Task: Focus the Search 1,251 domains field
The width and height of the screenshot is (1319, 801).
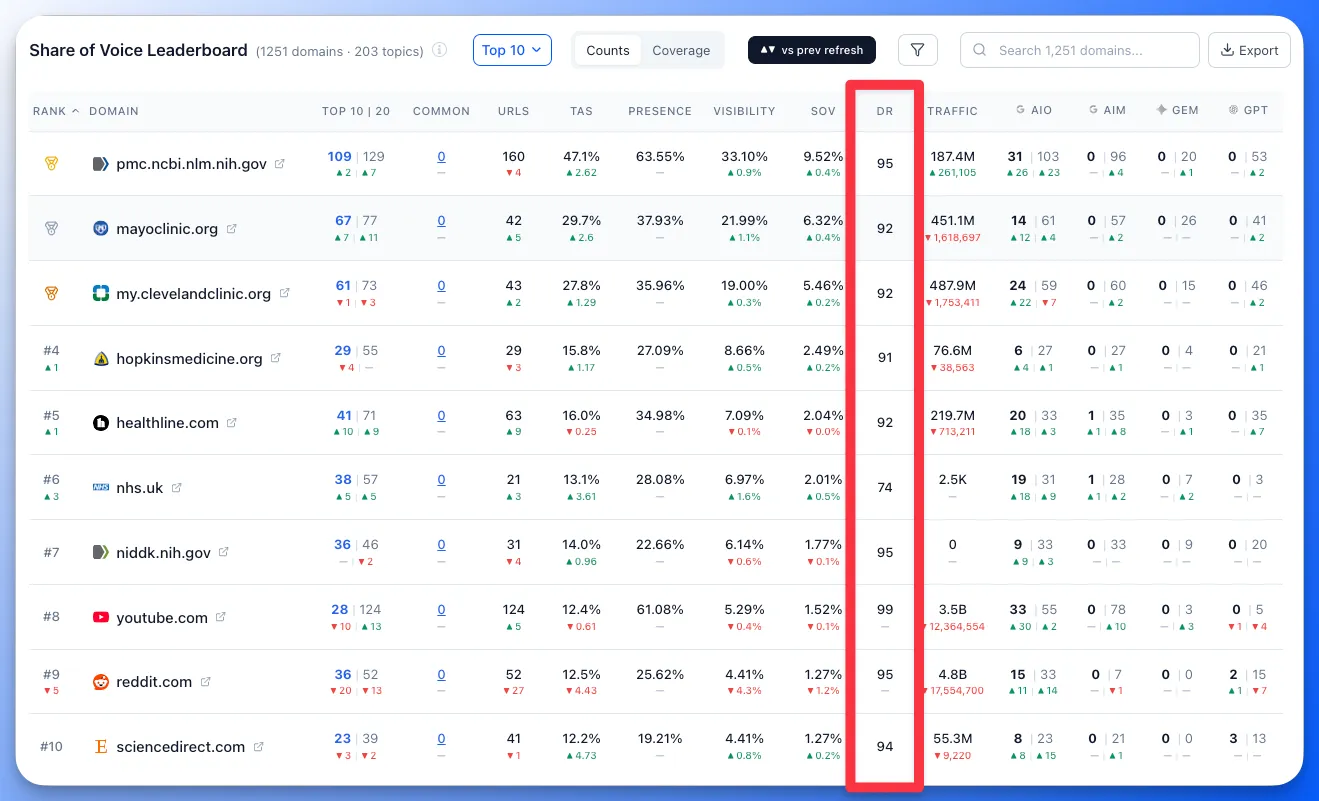Action: [x=1079, y=50]
